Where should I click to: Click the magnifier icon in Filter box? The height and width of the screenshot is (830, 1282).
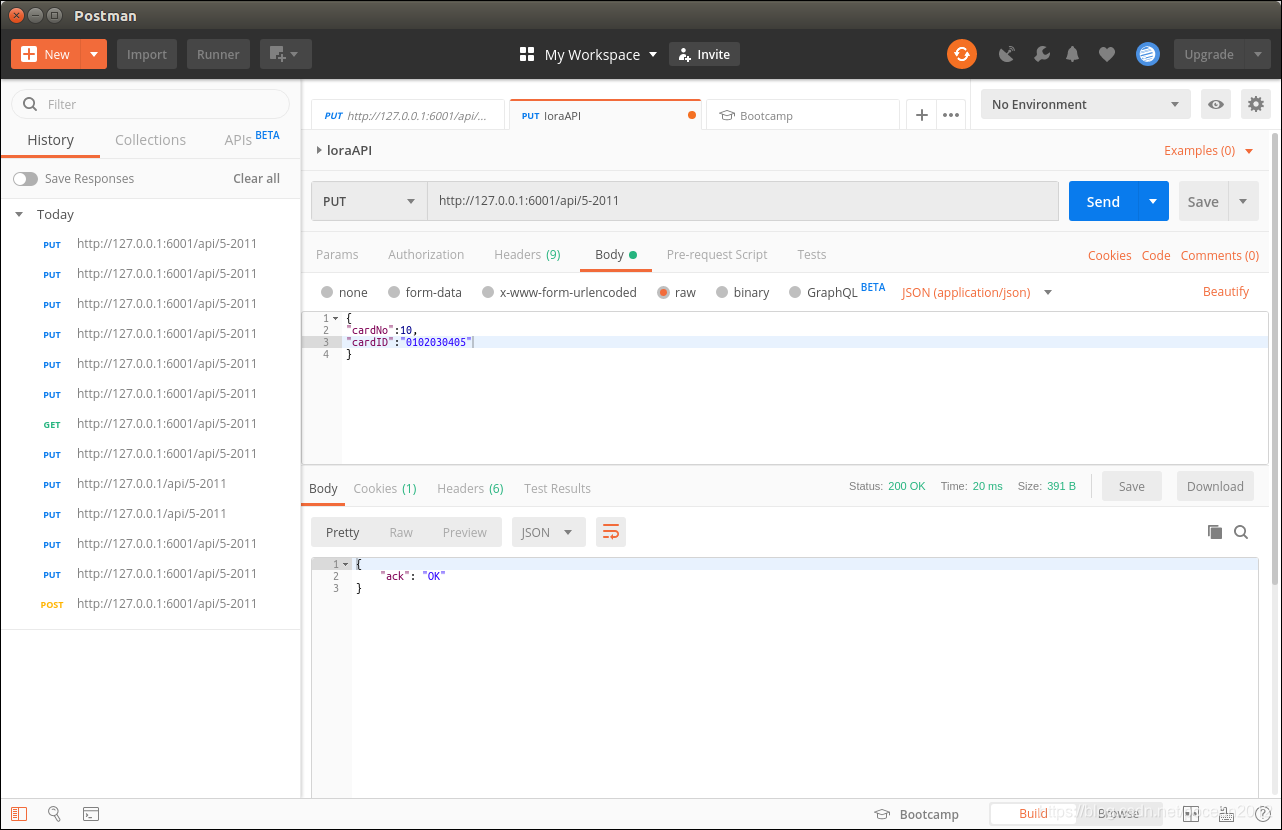(29, 104)
